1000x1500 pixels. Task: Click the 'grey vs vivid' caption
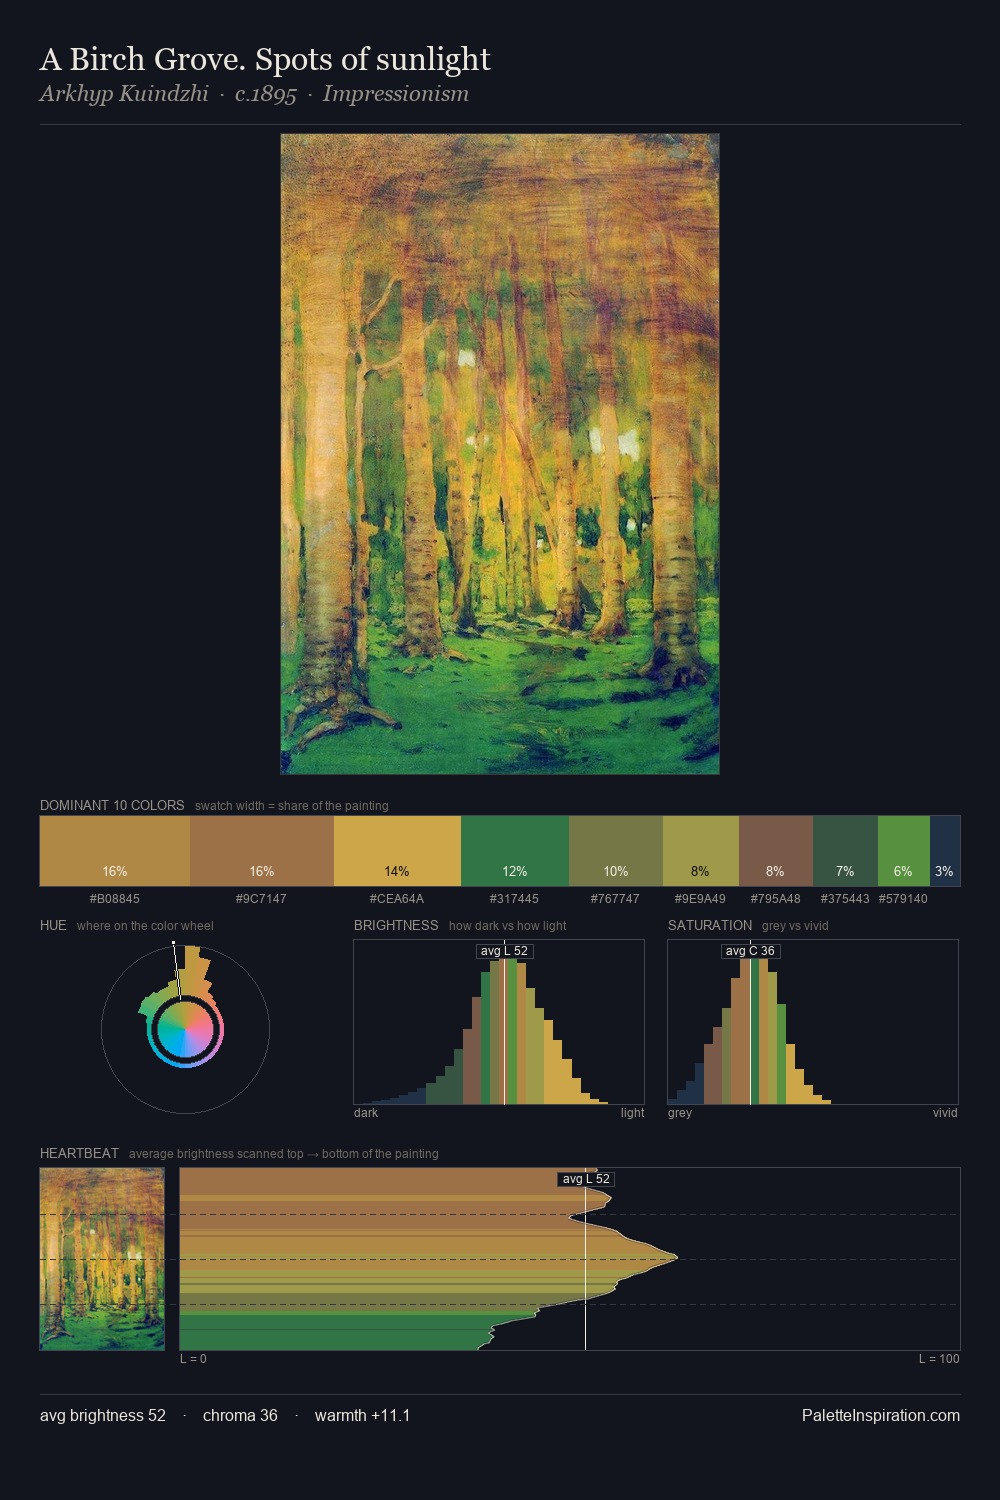(795, 926)
